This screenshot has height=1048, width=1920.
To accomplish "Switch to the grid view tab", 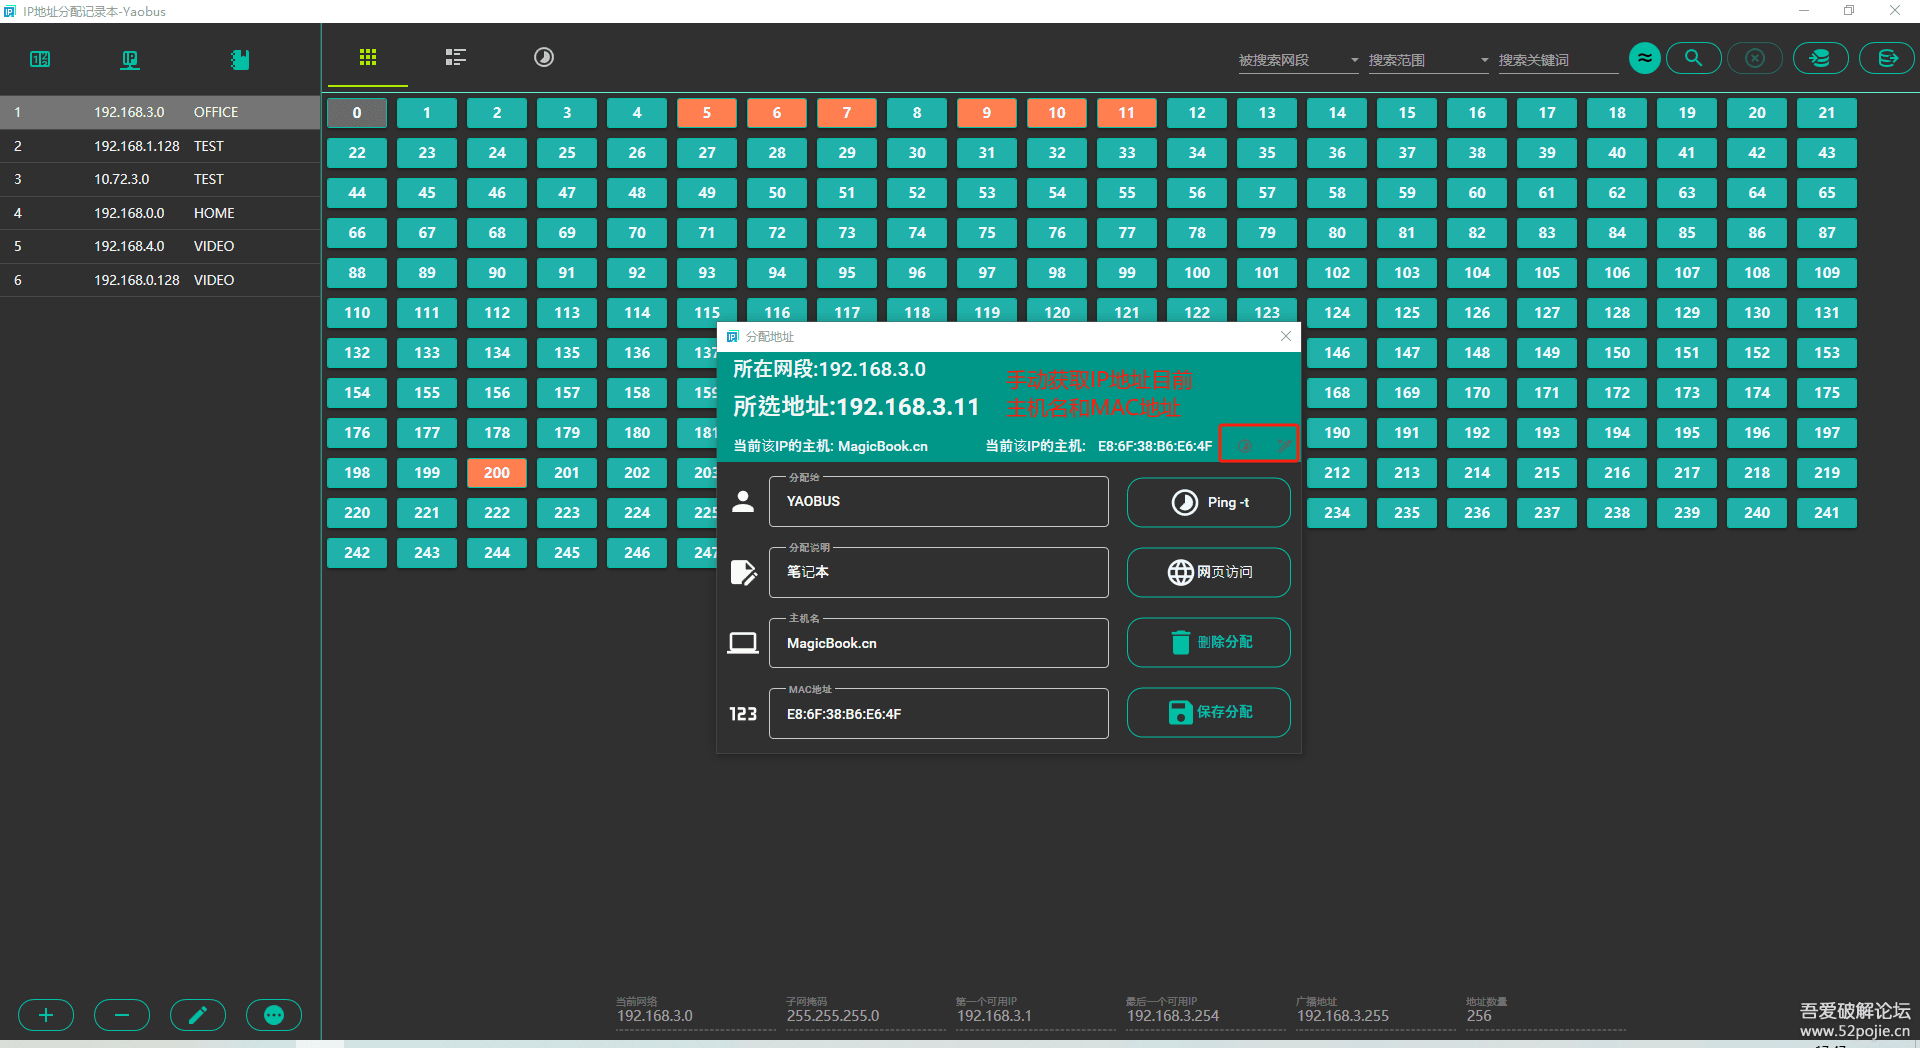I will point(368,57).
